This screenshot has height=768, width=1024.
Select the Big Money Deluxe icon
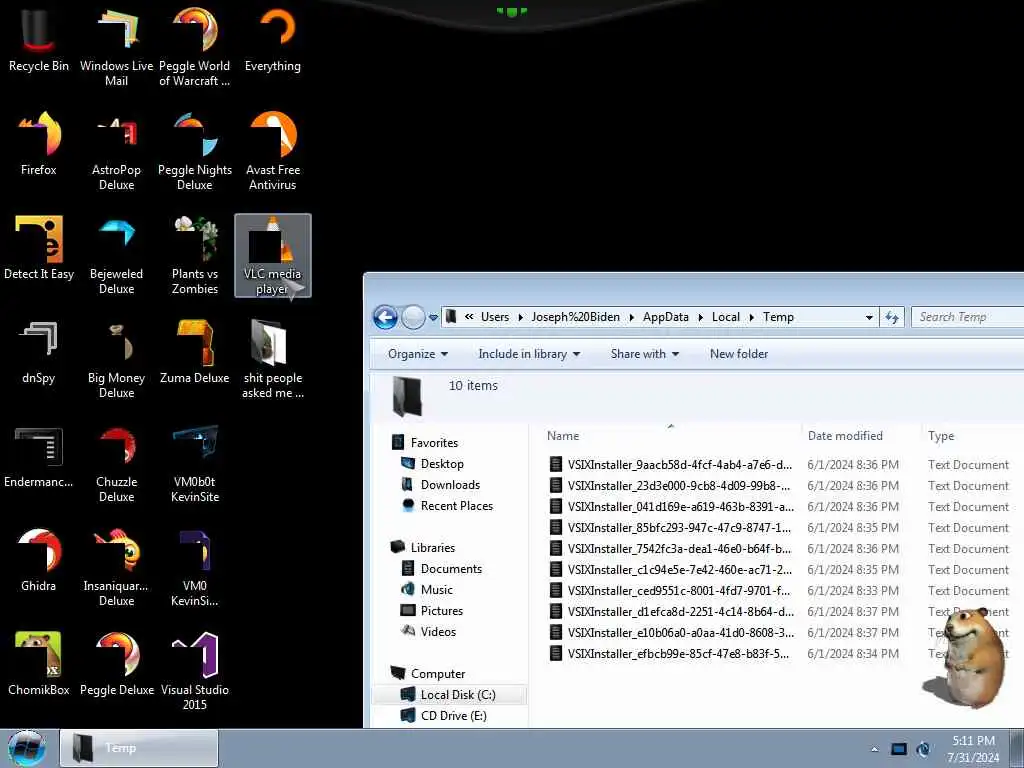(x=116, y=359)
